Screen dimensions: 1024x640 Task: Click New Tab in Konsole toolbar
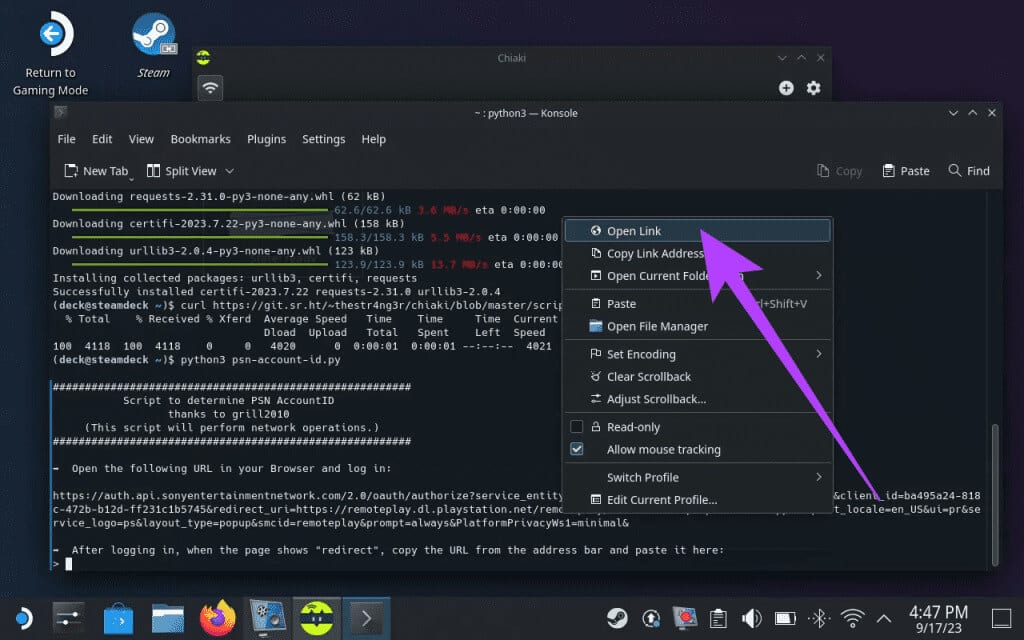(96, 171)
